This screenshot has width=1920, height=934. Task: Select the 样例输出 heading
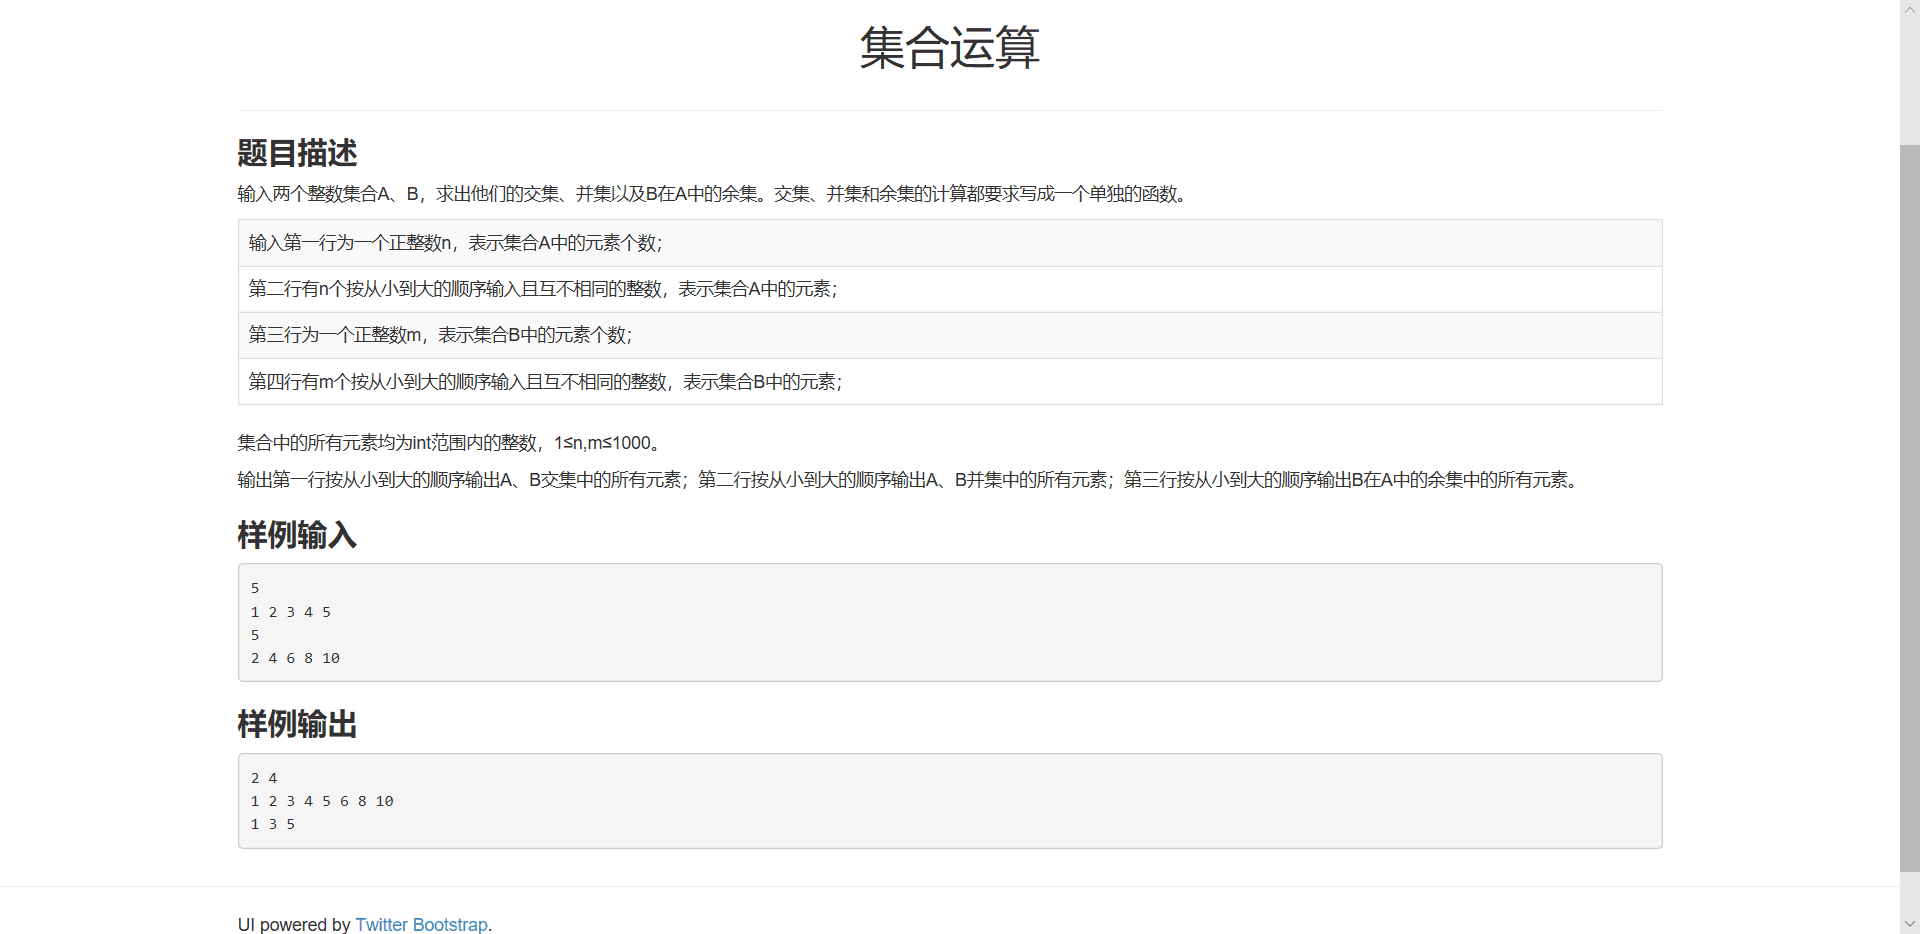(296, 724)
